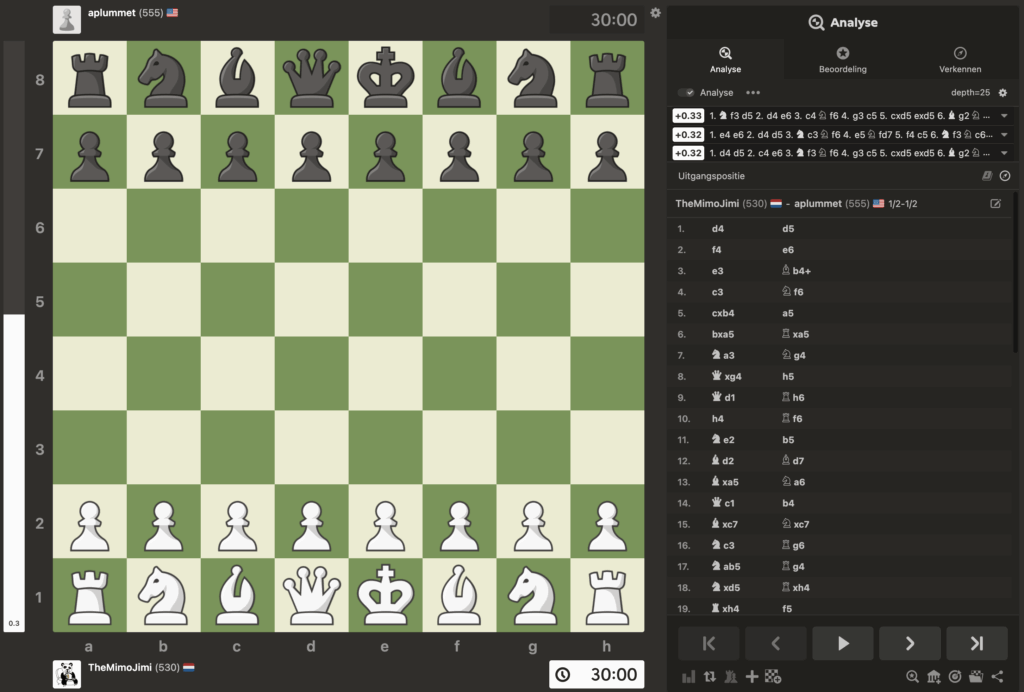Image resolution: width=1024 pixels, height=692 pixels.
Task: Expand the second engine line starting with e4
Action: 1003,135
